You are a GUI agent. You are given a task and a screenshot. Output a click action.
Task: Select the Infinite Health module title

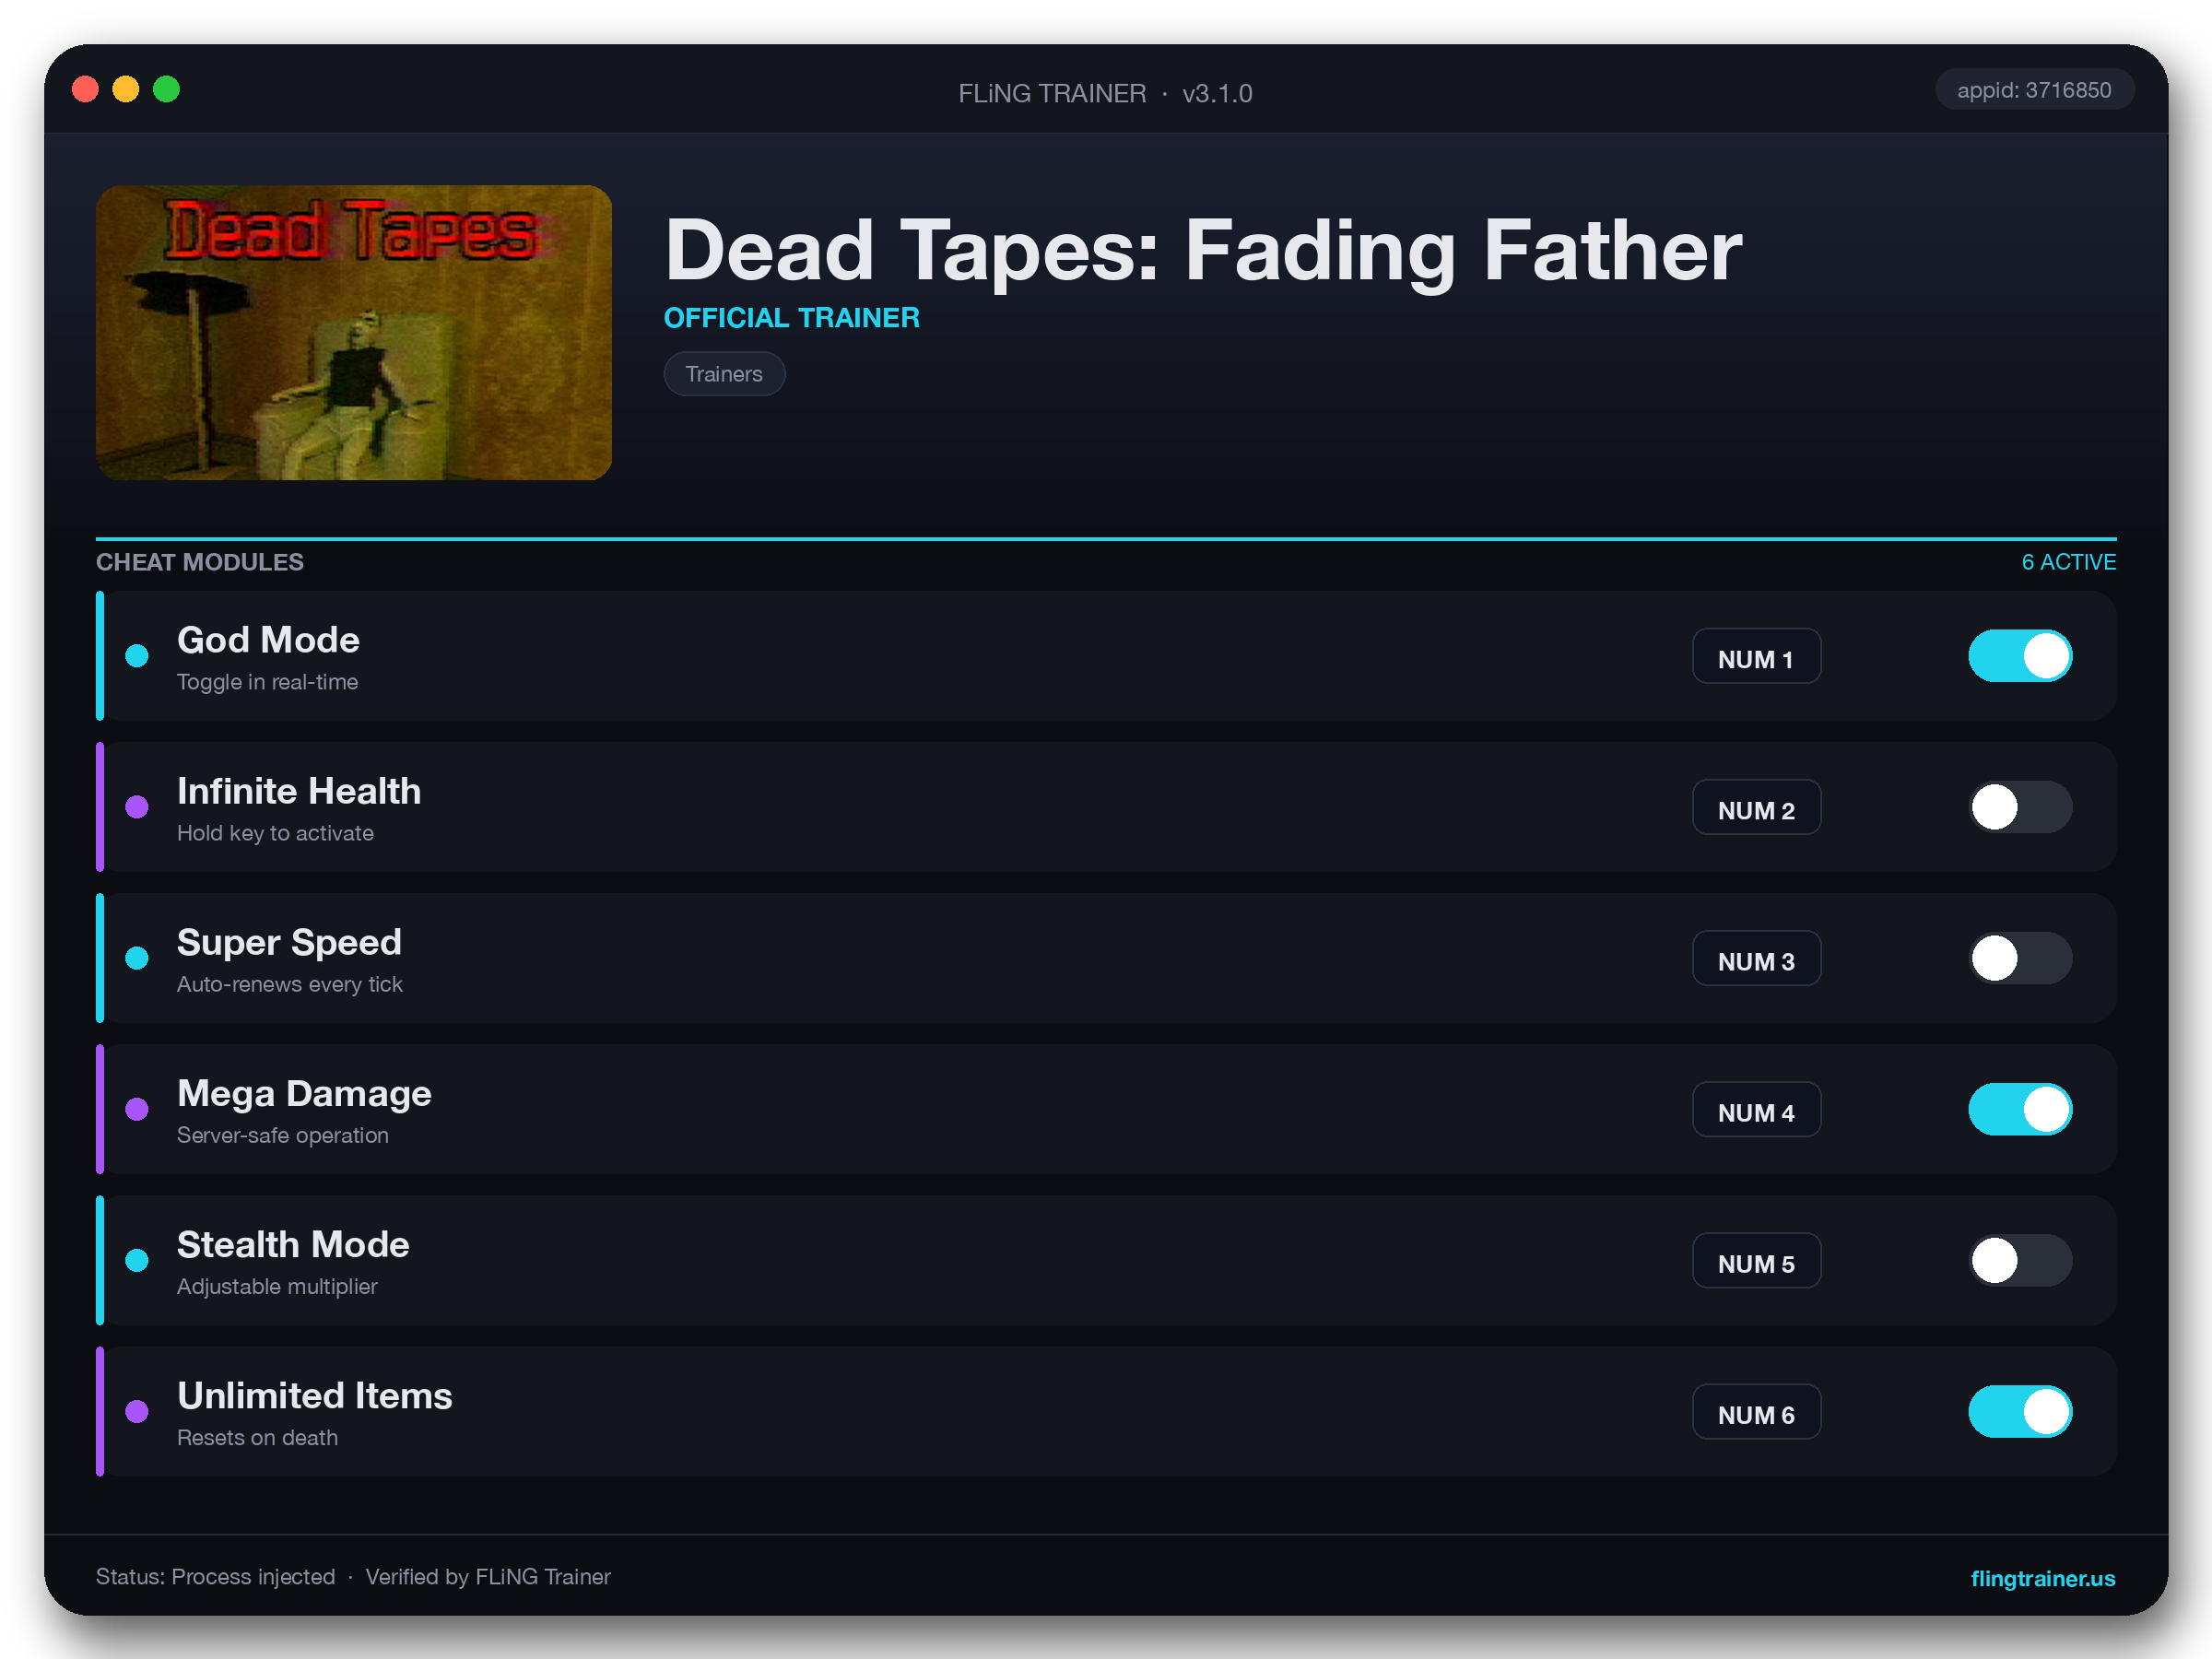pos(299,791)
